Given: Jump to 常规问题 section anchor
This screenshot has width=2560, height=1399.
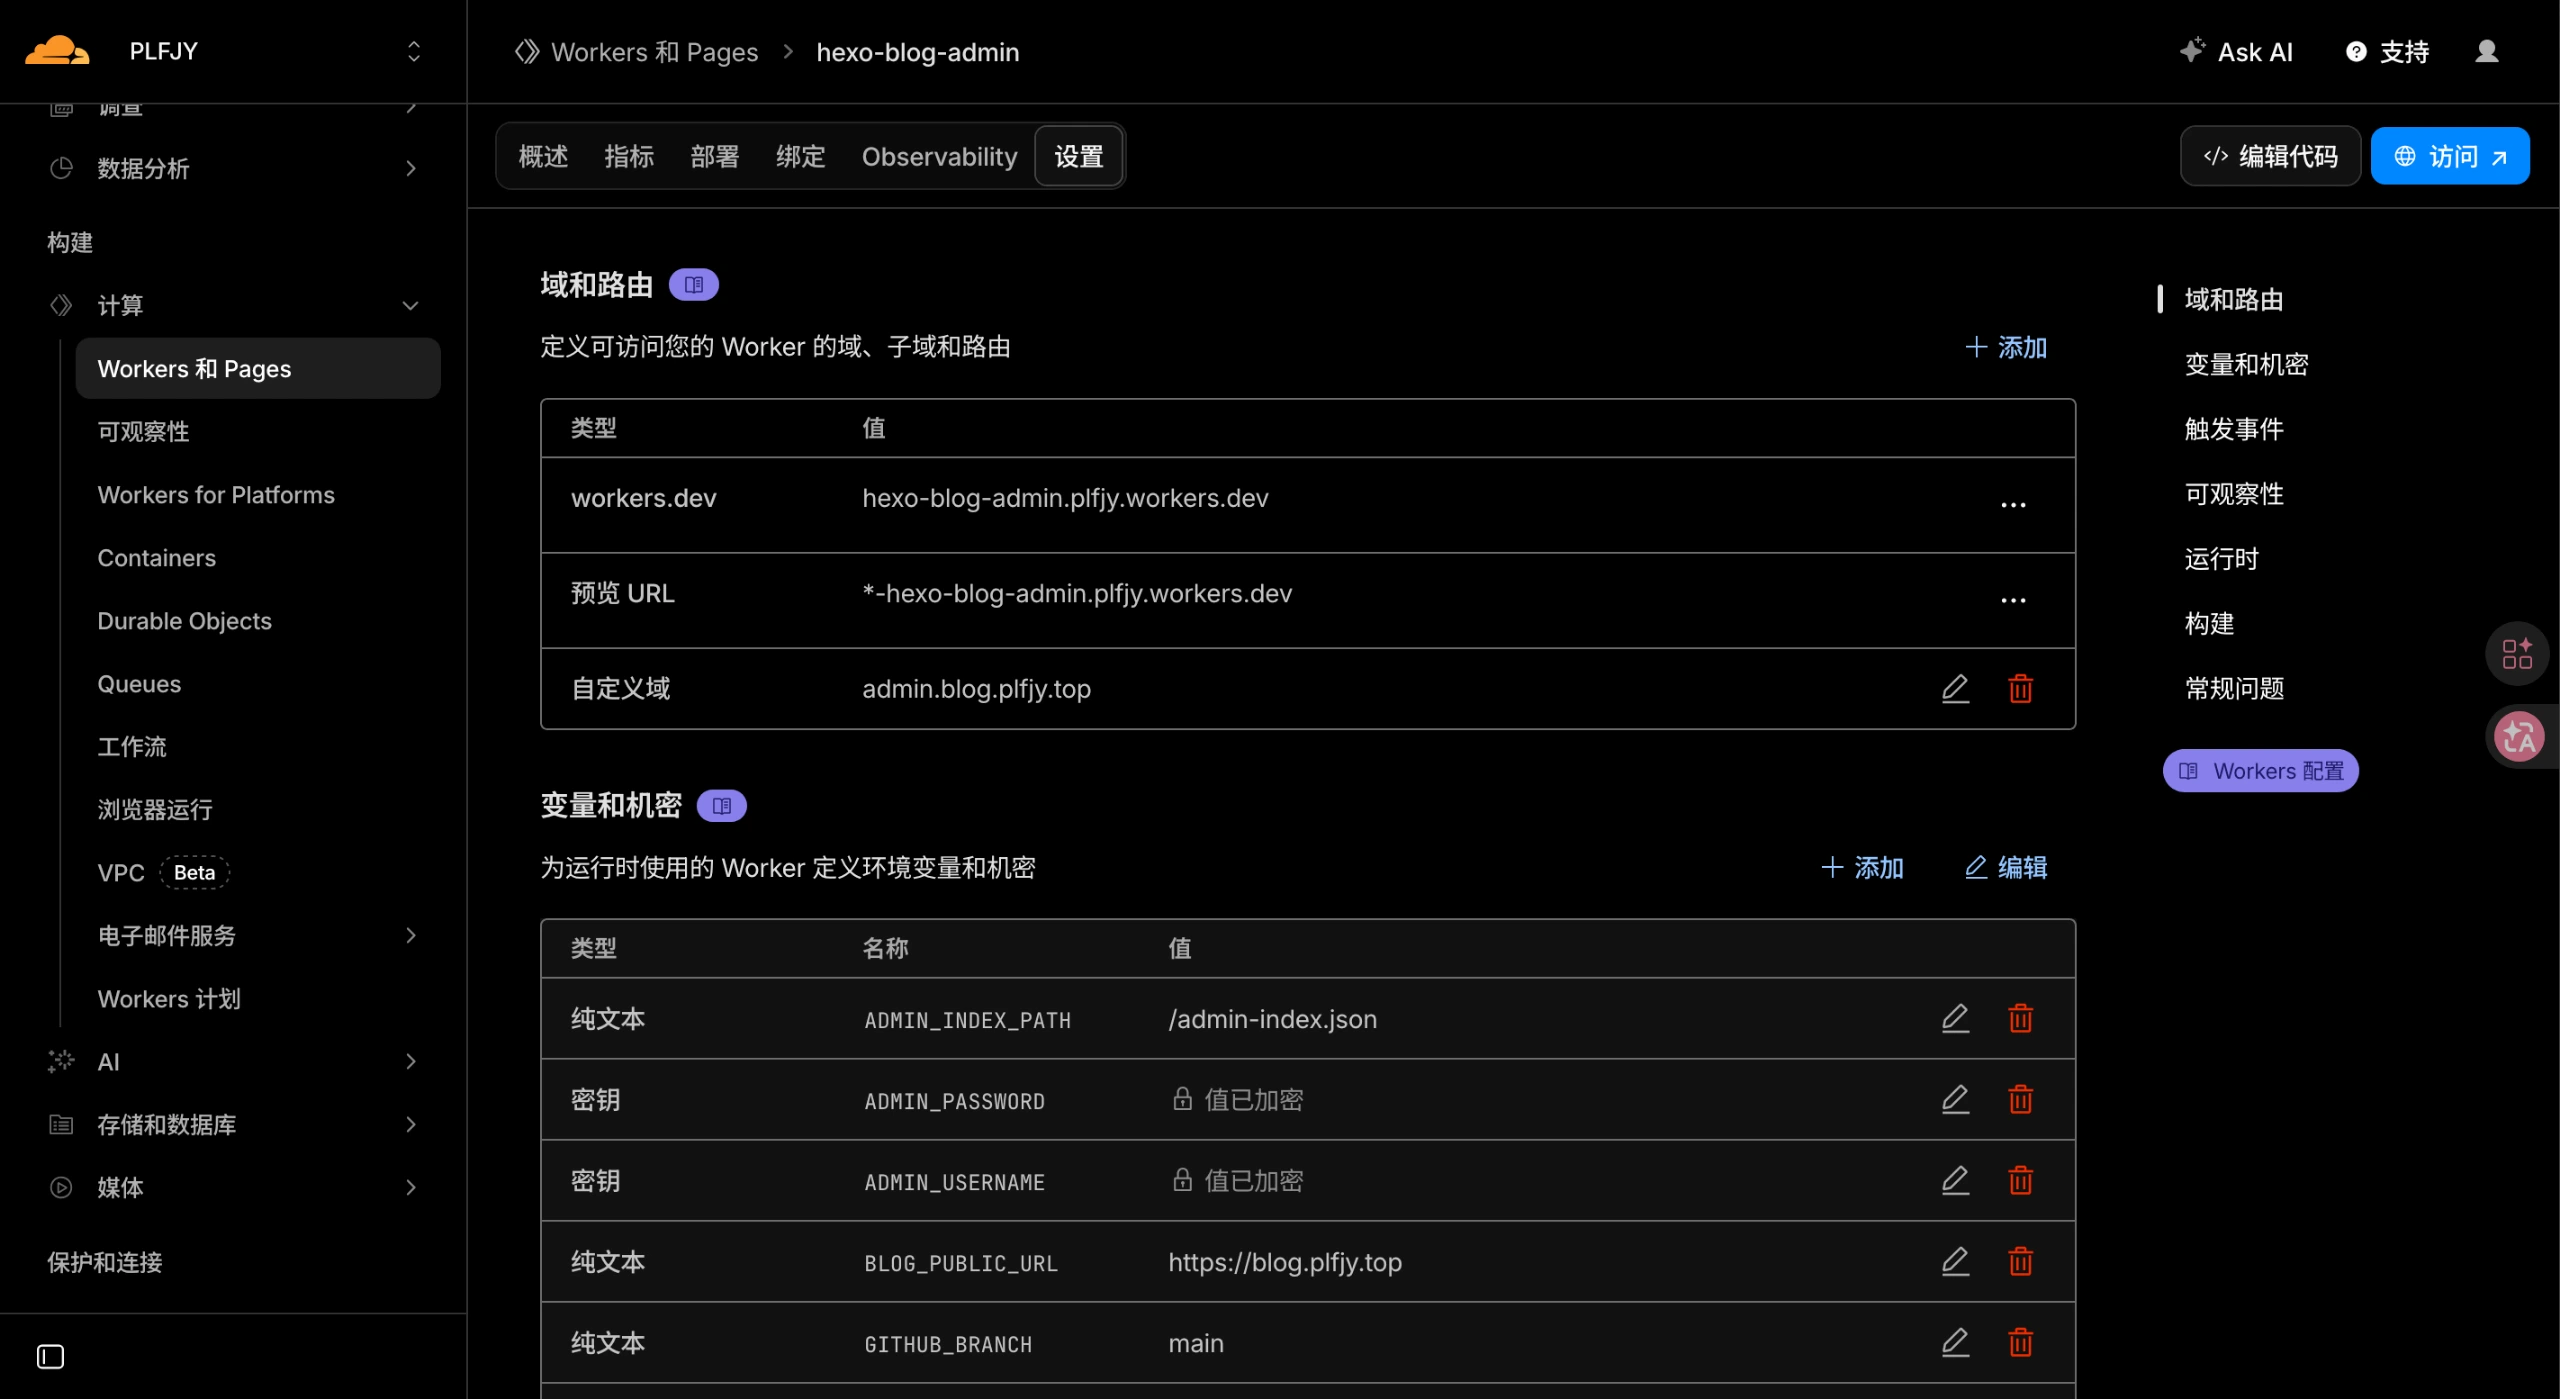Looking at the screenshot, I should coord(2233,689).
